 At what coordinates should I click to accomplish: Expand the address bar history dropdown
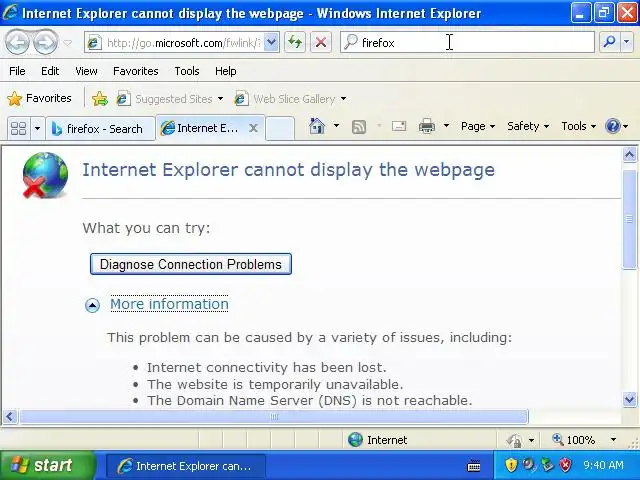pyautogui.click(x=271, y=42)
